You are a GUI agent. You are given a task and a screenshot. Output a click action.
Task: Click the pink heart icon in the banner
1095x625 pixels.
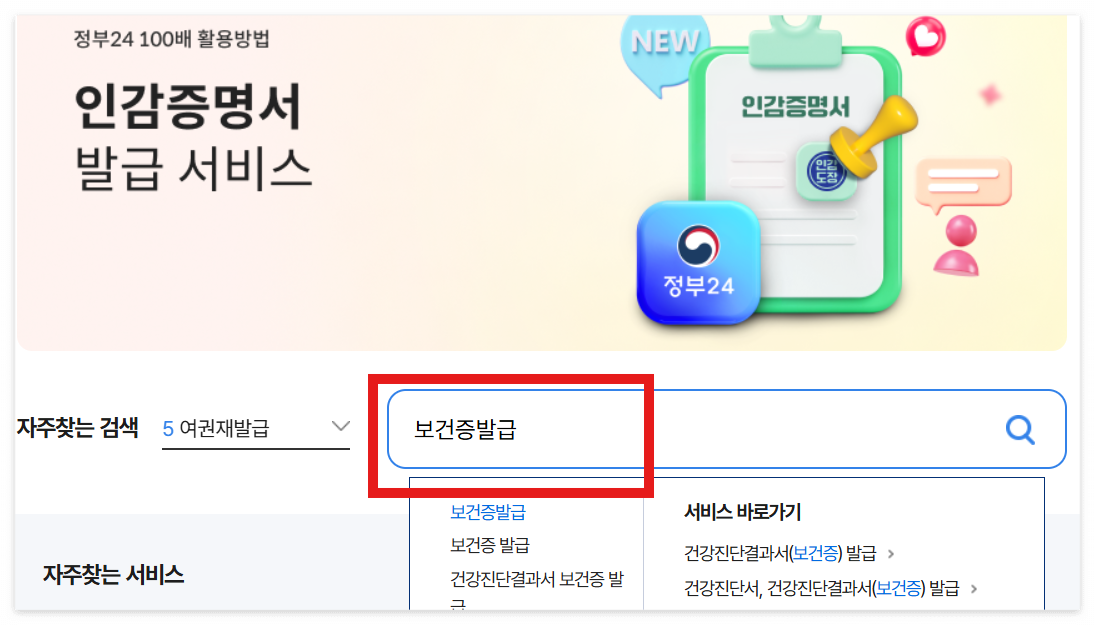coord(925,34)
